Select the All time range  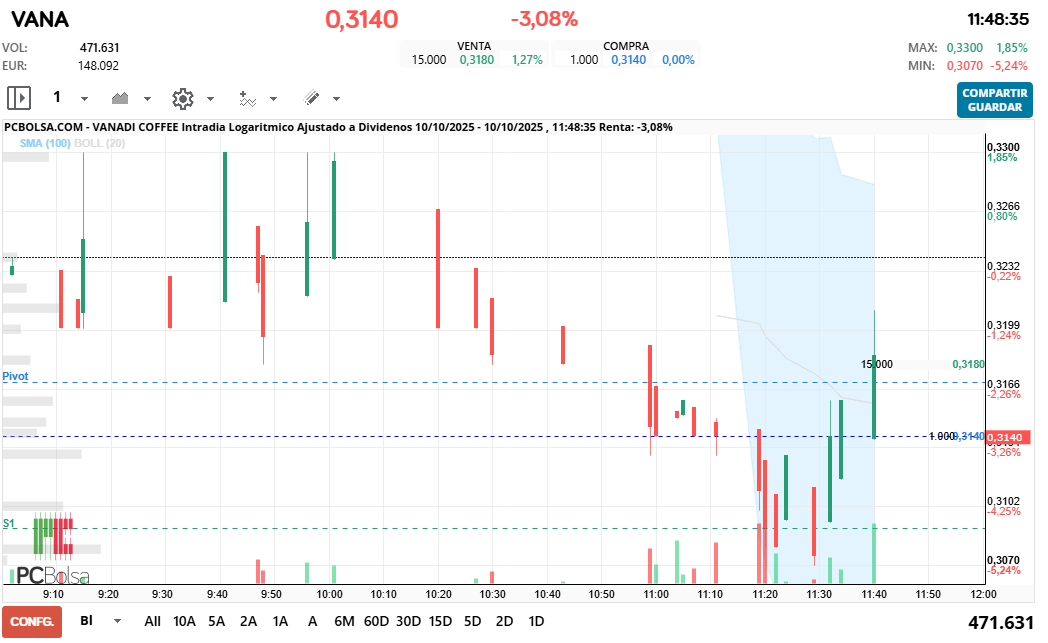[152, 621]
